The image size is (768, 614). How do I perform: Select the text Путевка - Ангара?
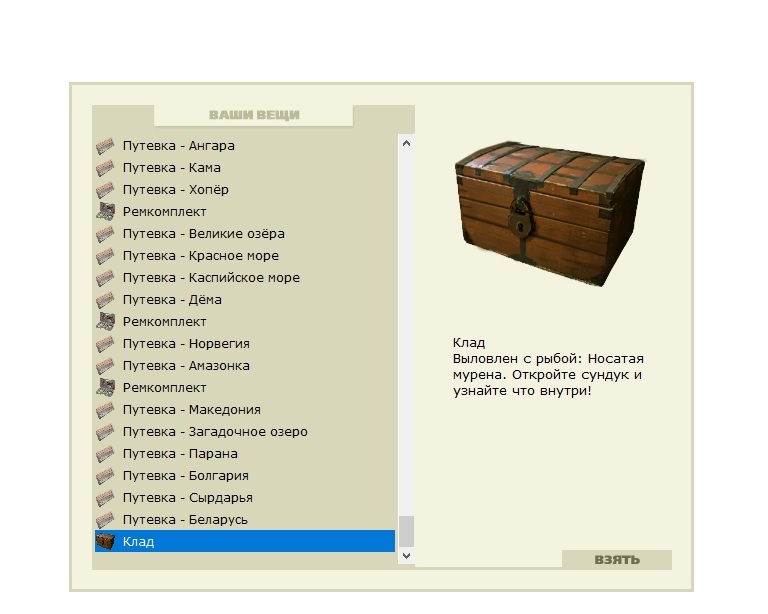coord(179,146)
